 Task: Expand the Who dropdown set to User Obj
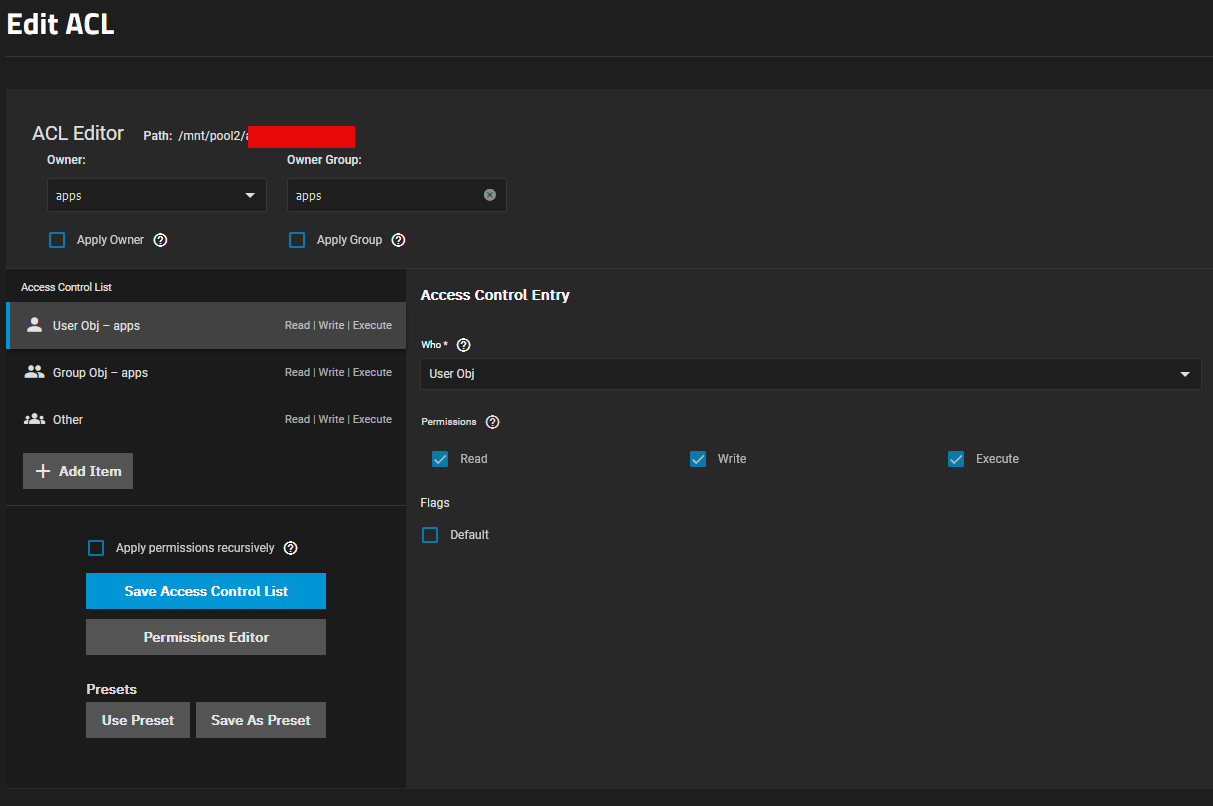[x=811, y=374]
